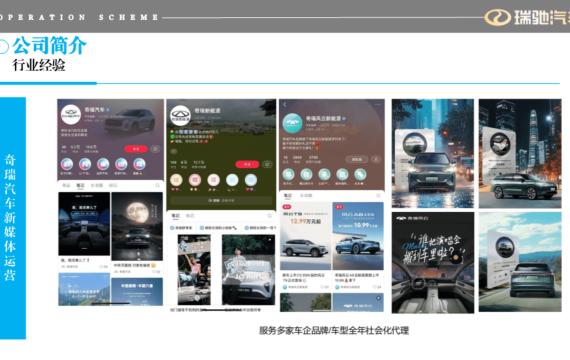
Task: Click the caption 服务多家车企品牌/车型全年社会化代理
Action: coord(334,331)
